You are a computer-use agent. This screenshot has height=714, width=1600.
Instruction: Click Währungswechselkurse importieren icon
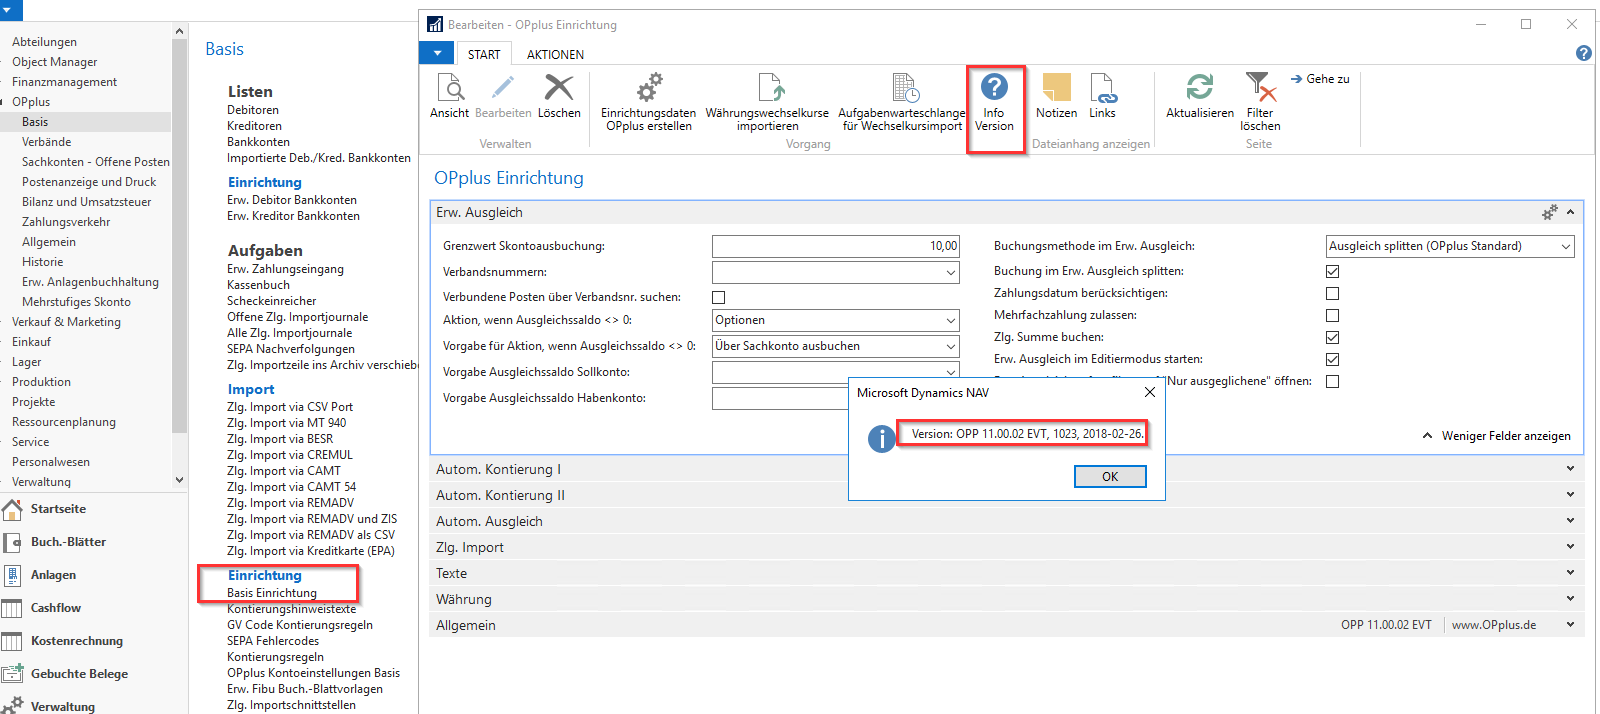tap(767, 88)
